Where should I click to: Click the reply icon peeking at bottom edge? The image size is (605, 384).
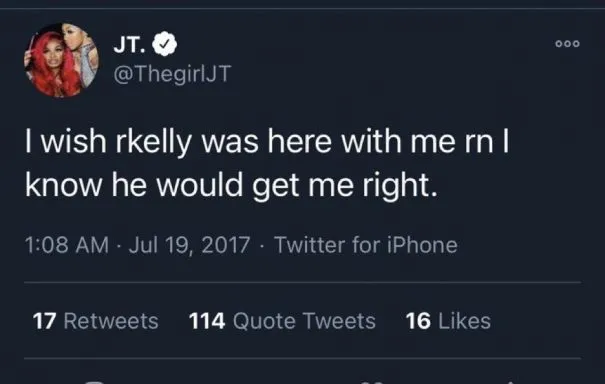pyautogui.click(x=95, y=382)
